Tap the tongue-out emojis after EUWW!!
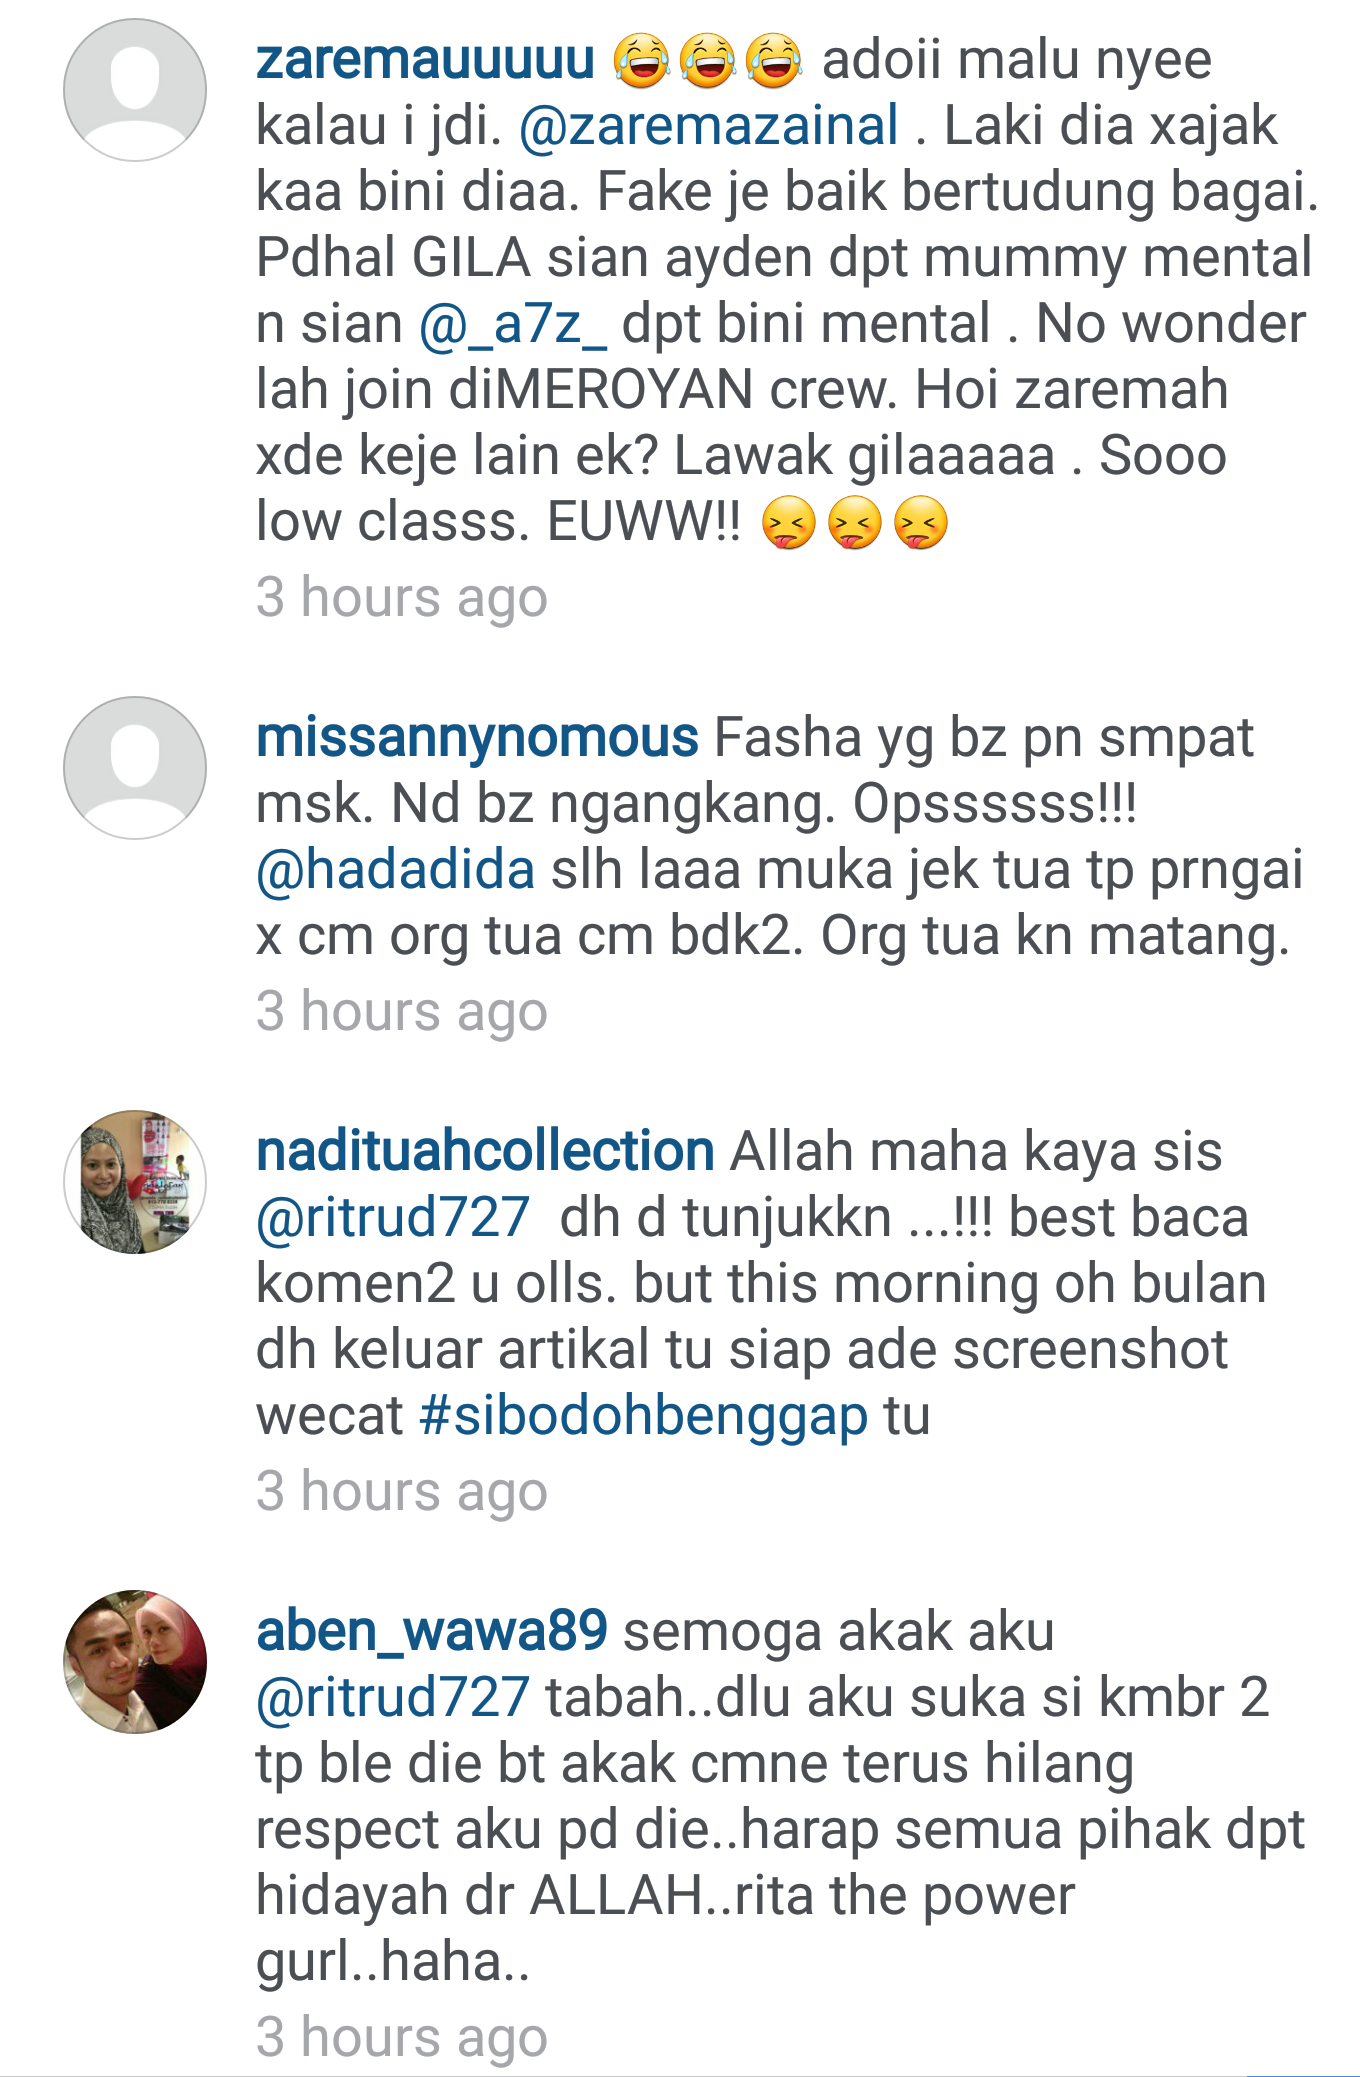Viewport: 1360px width, 2077px height. coord(855,523)
